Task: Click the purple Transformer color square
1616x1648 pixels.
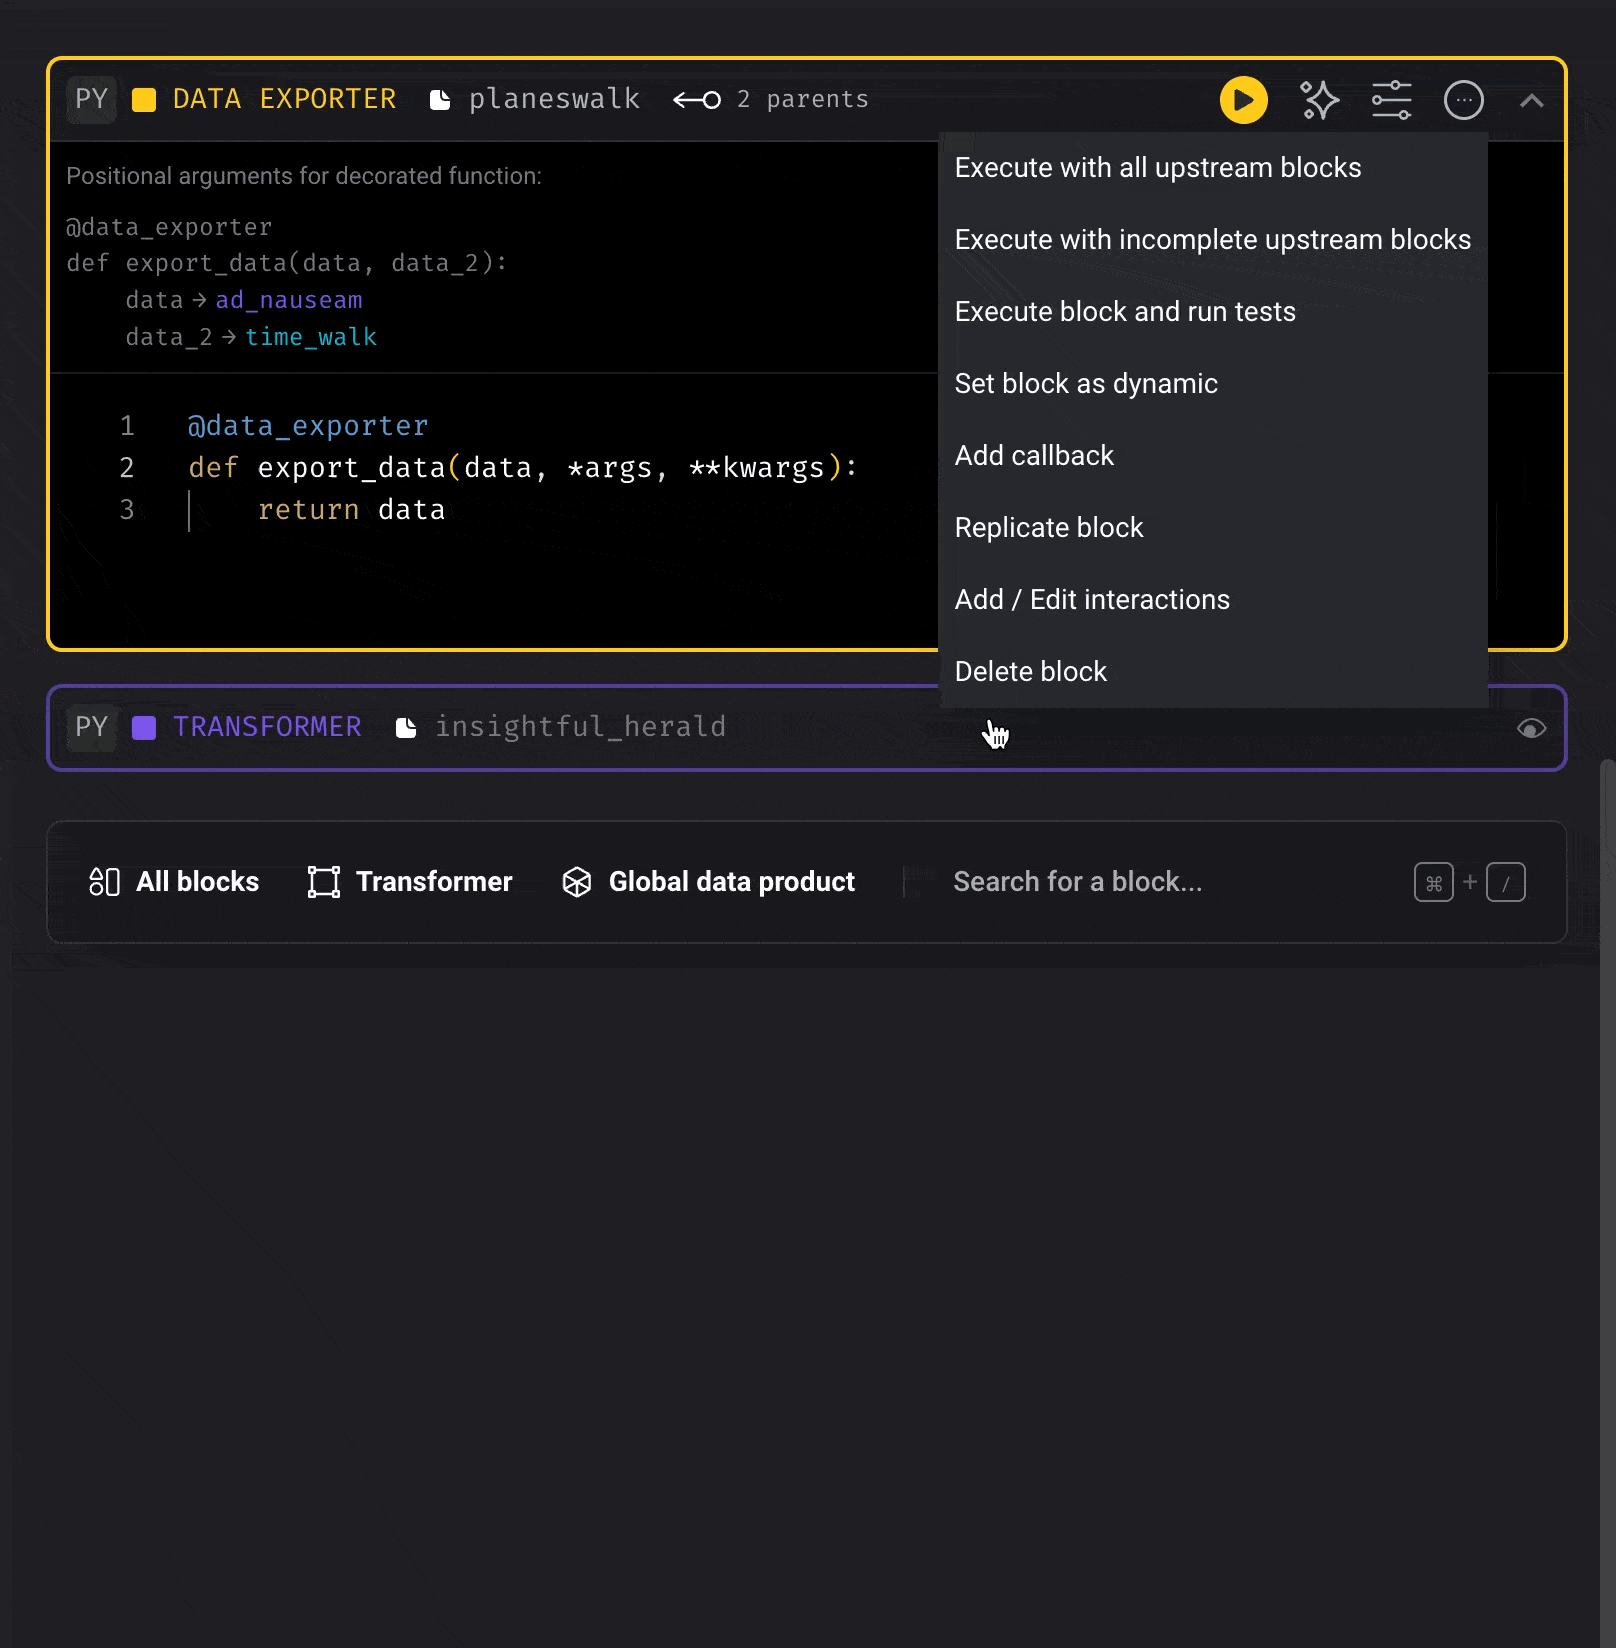Action: [x=144, y=728]
